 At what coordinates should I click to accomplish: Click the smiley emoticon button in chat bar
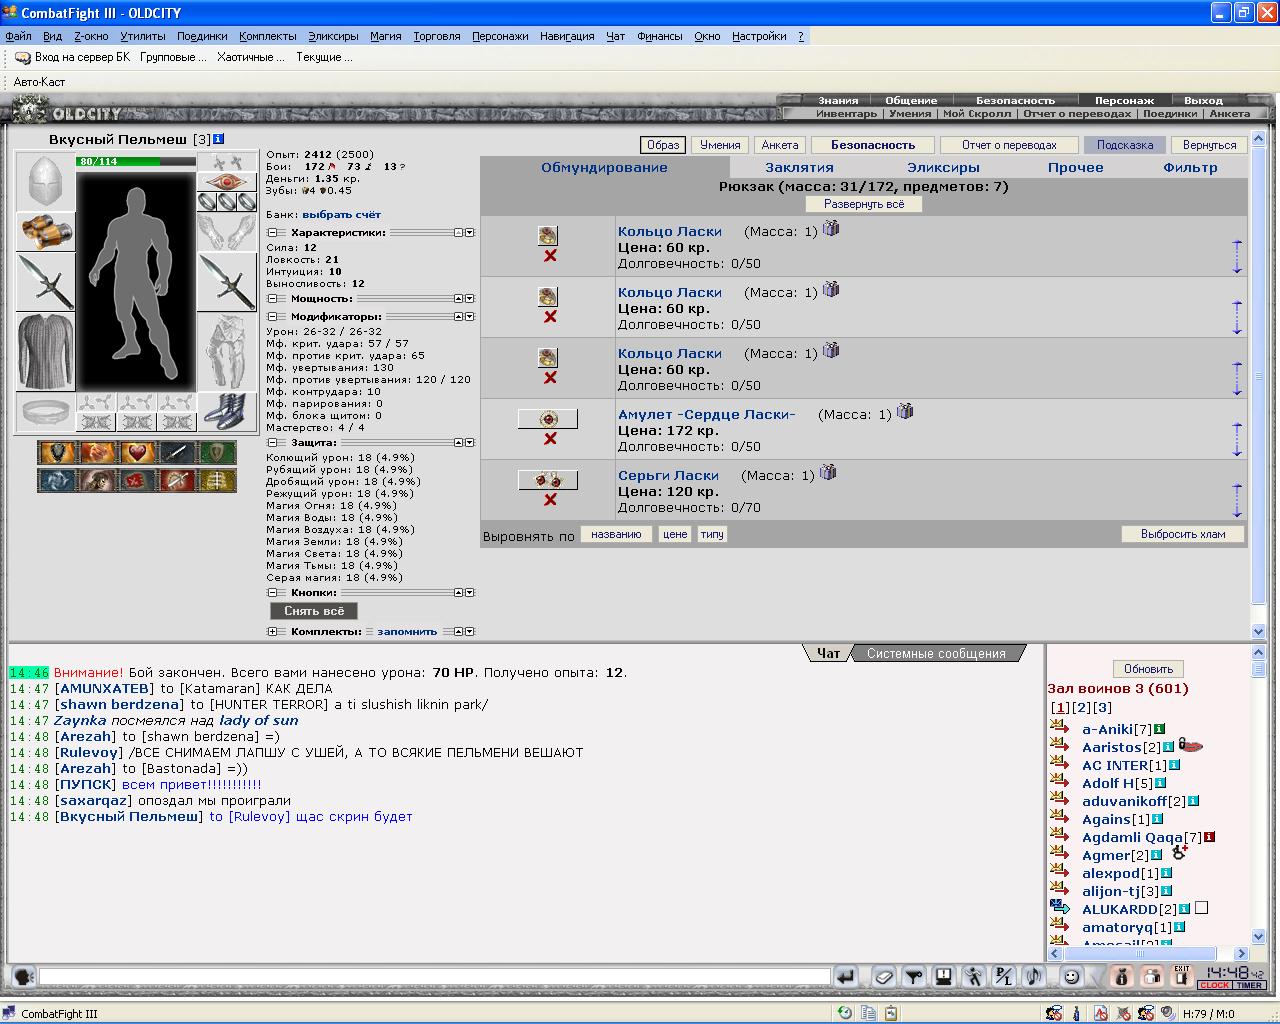click(1071, 977)
